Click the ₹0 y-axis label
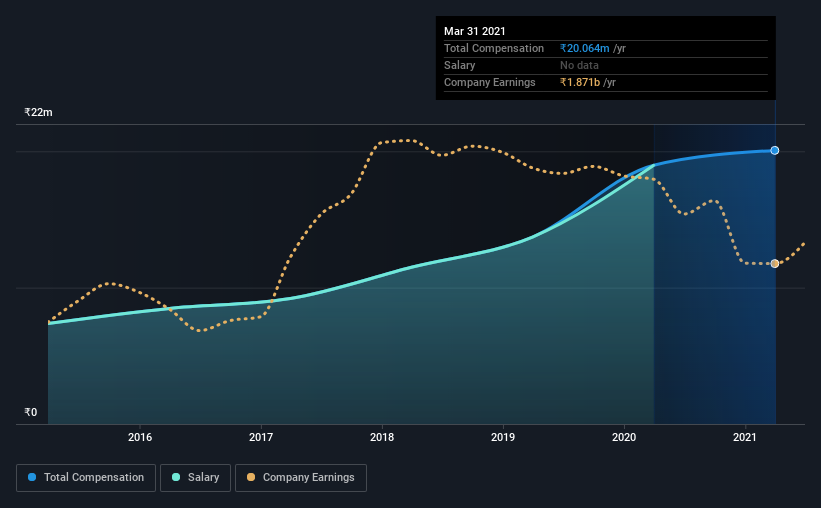821x508 pixels. point(30,412)
